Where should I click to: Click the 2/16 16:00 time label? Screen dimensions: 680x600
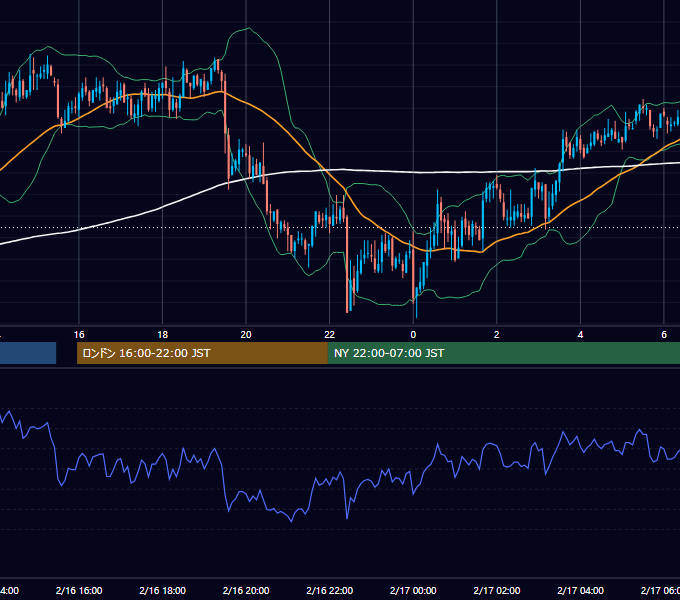coord(79,590)
